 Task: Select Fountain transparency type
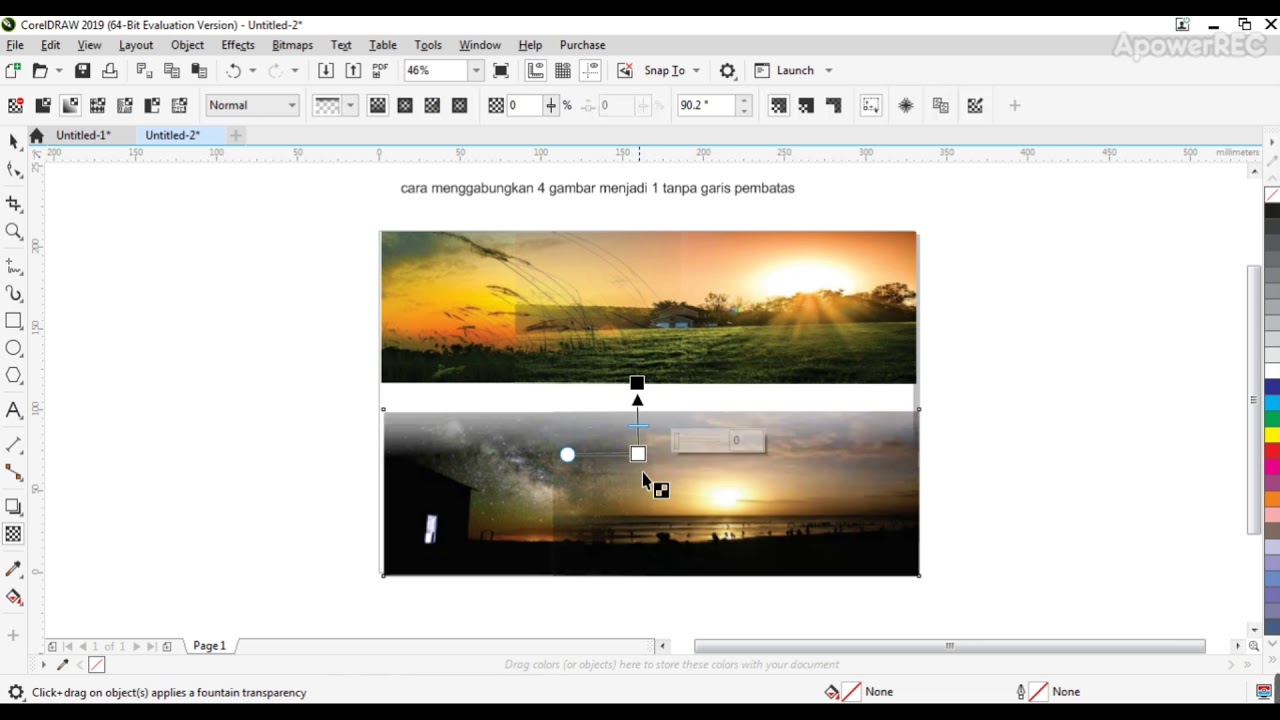pyautogui.click(x=70, y=105)
